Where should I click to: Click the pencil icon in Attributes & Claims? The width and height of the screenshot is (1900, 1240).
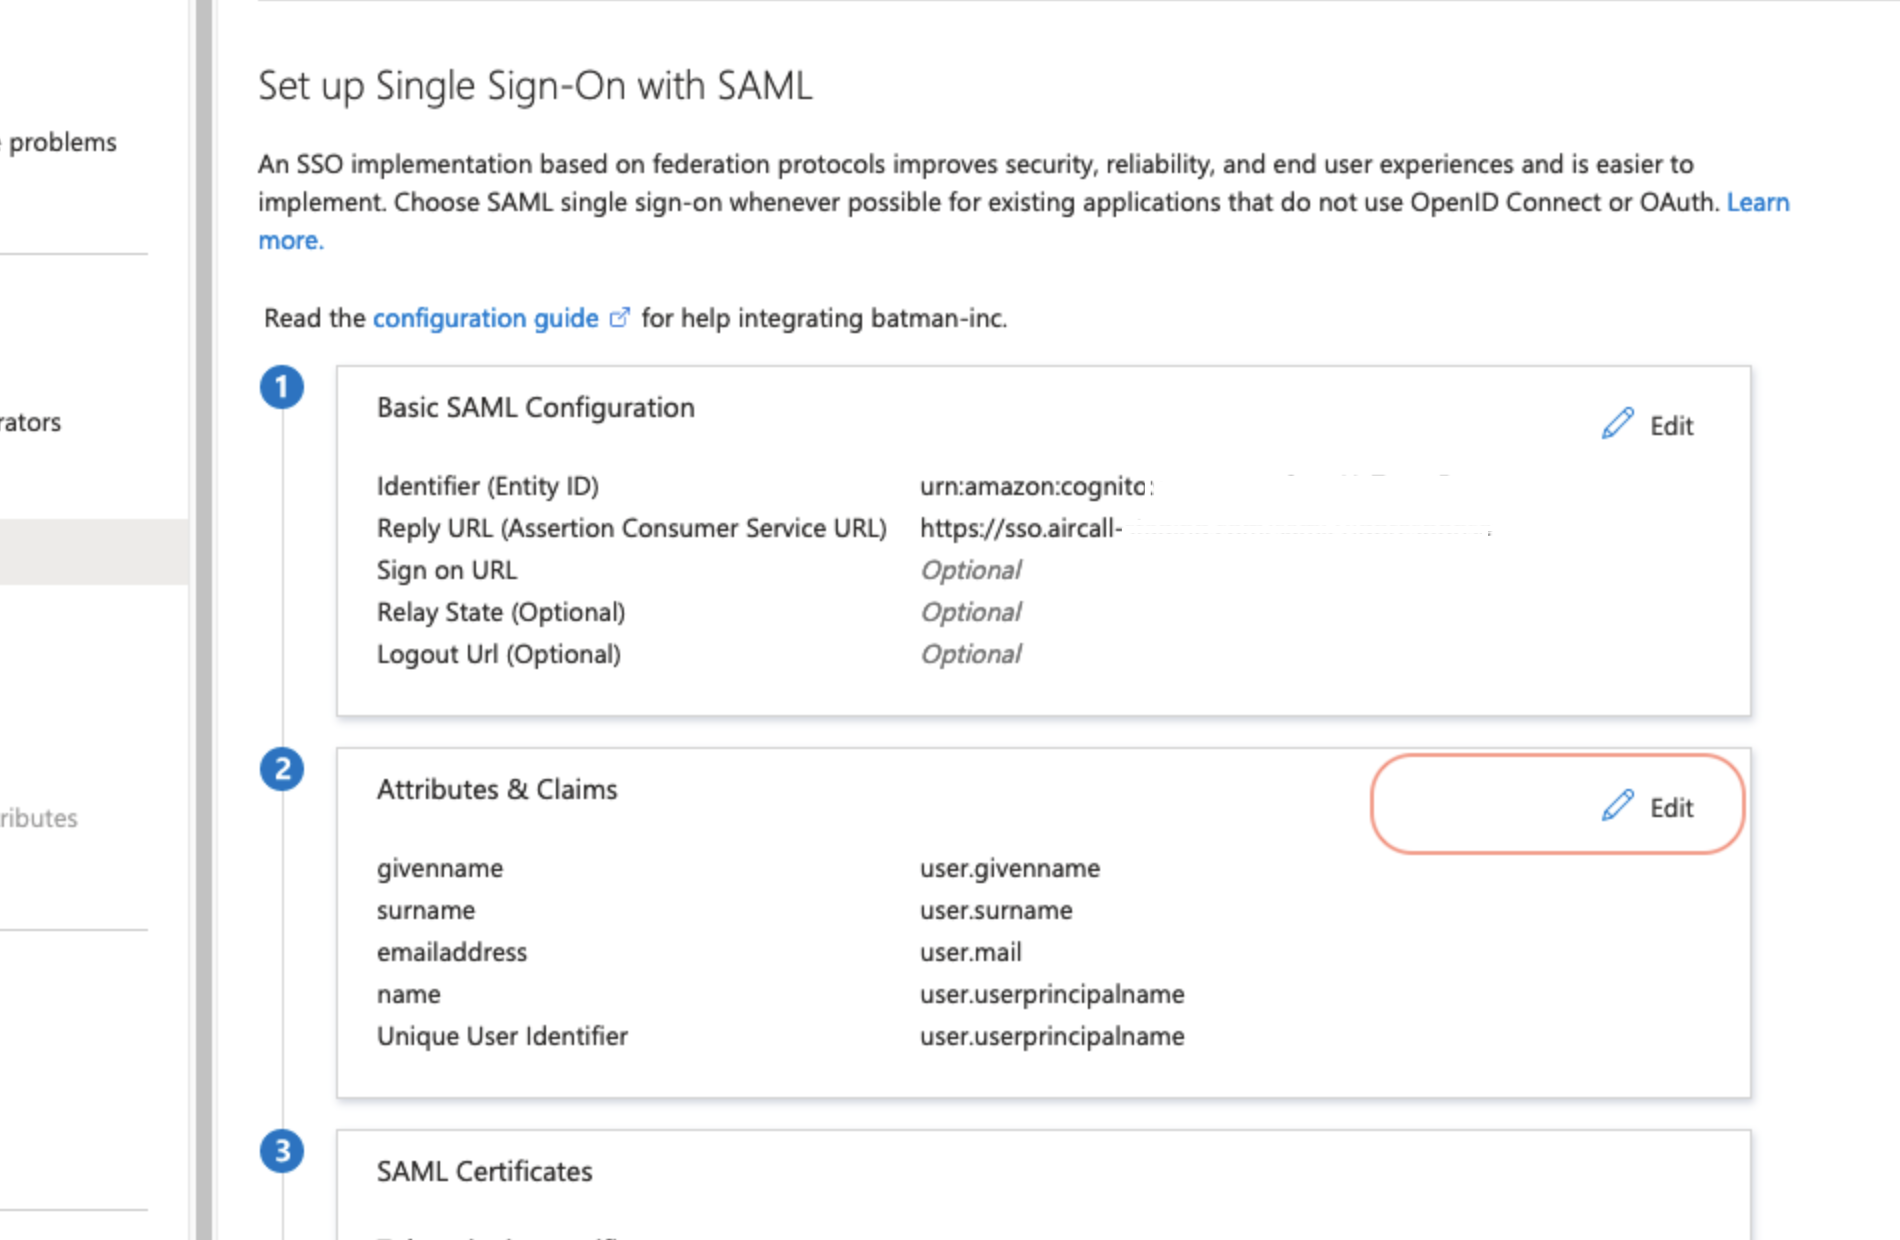pos(1617,806)
